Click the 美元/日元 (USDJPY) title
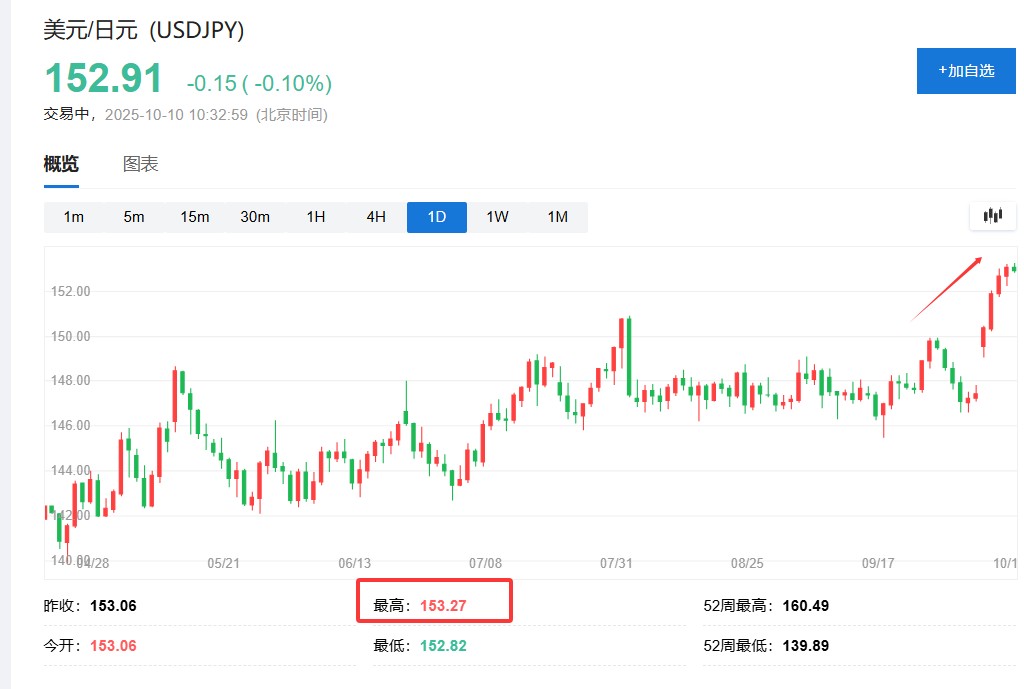 (x=144, y=30)
